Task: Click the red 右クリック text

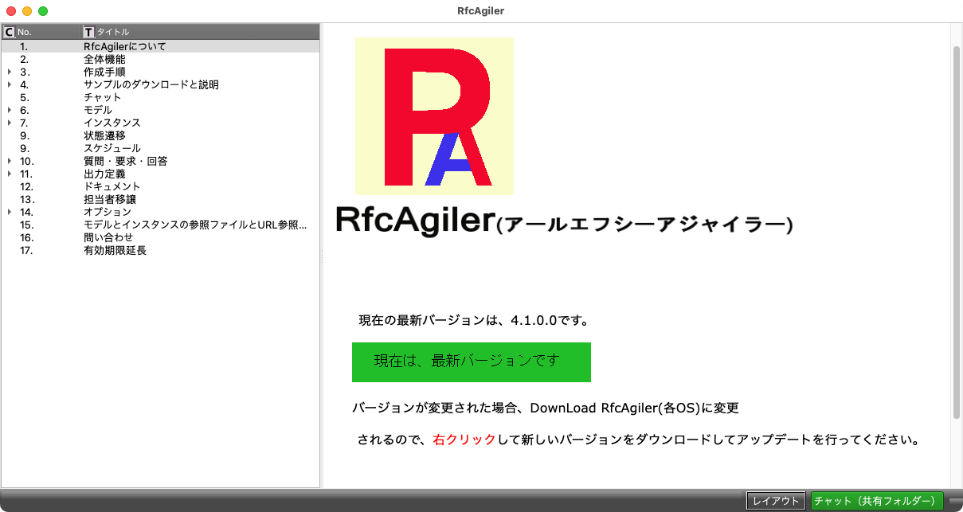Action: click(x=464, y=440)
